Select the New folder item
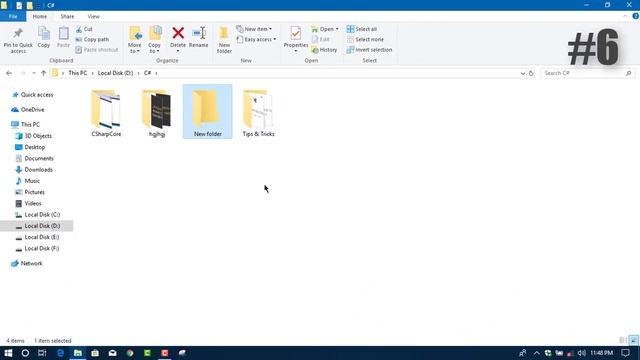This screenshot has width=640, height=360. 208,112
